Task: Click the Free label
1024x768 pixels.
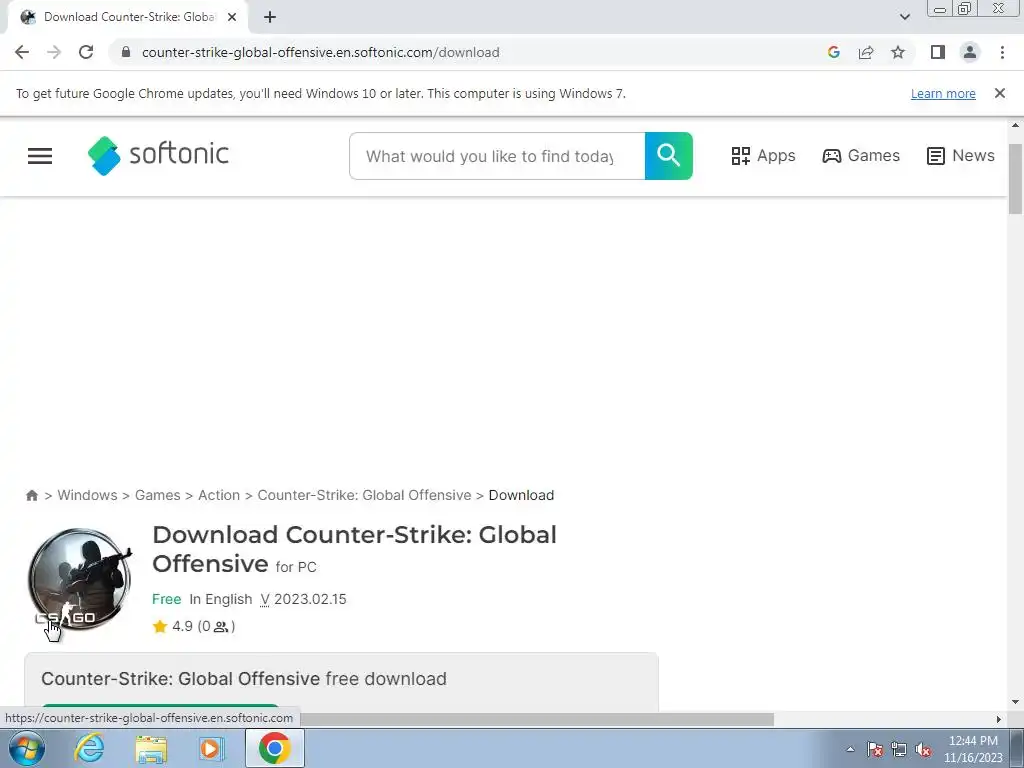Action: 167,599
